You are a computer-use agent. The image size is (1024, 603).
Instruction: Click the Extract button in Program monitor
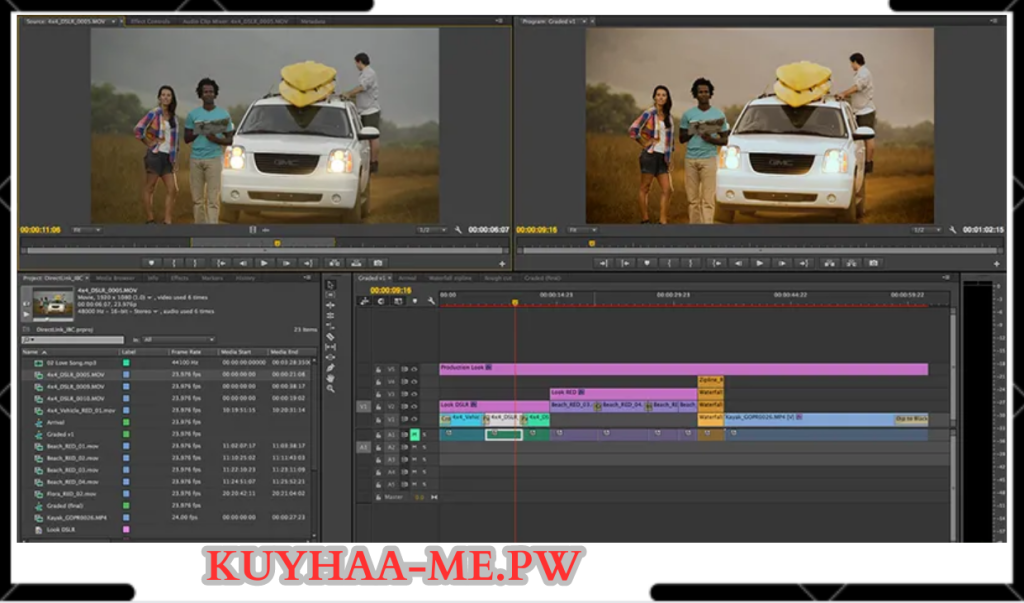click(x=851, y=263)
